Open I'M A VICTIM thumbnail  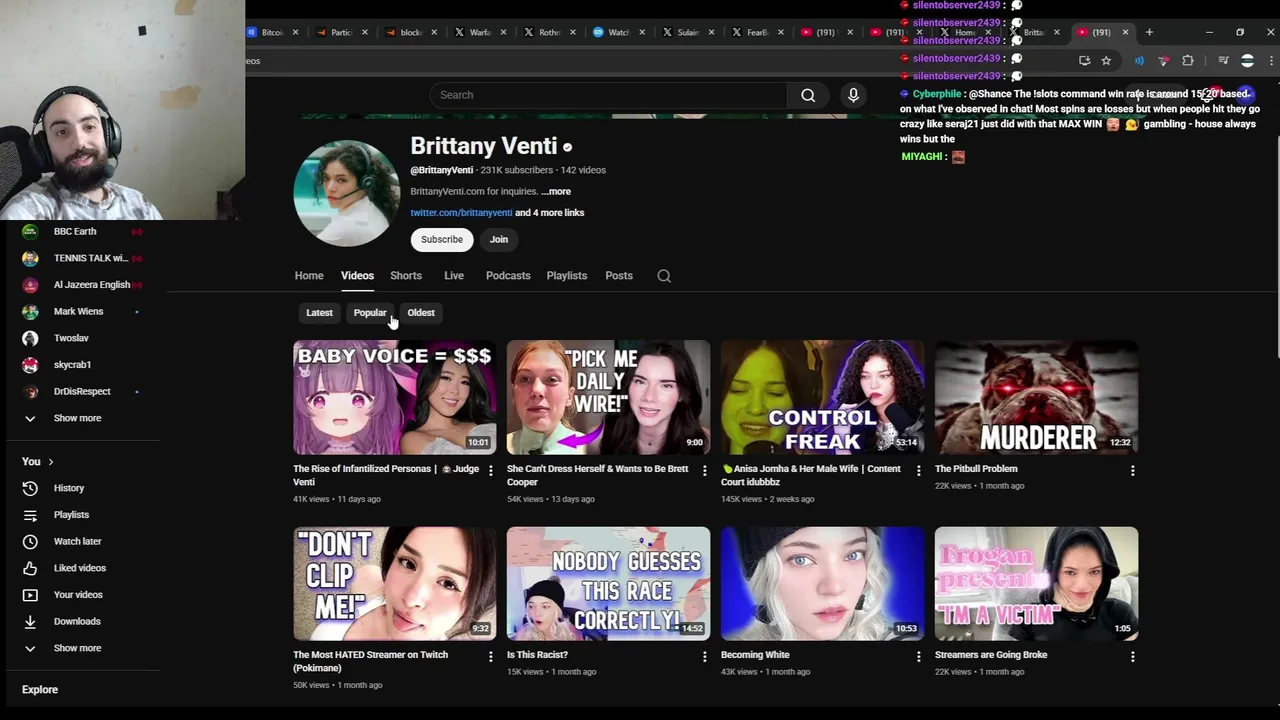1036,584
